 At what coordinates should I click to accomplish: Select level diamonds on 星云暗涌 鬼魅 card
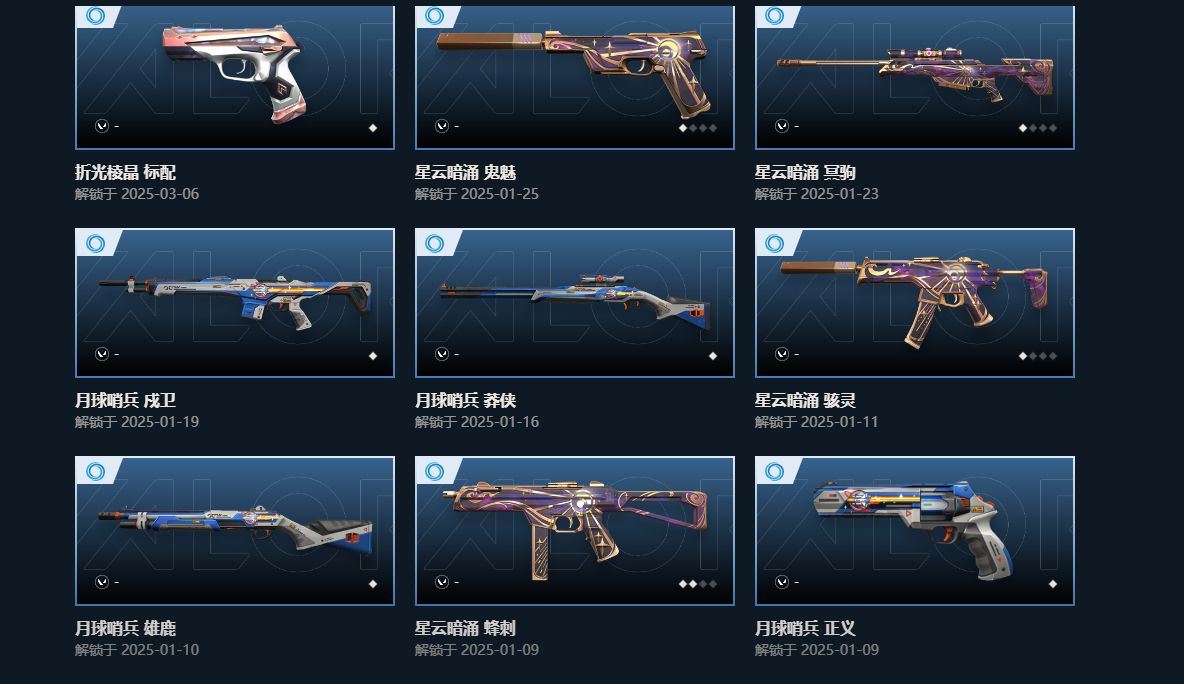point(698,128)
